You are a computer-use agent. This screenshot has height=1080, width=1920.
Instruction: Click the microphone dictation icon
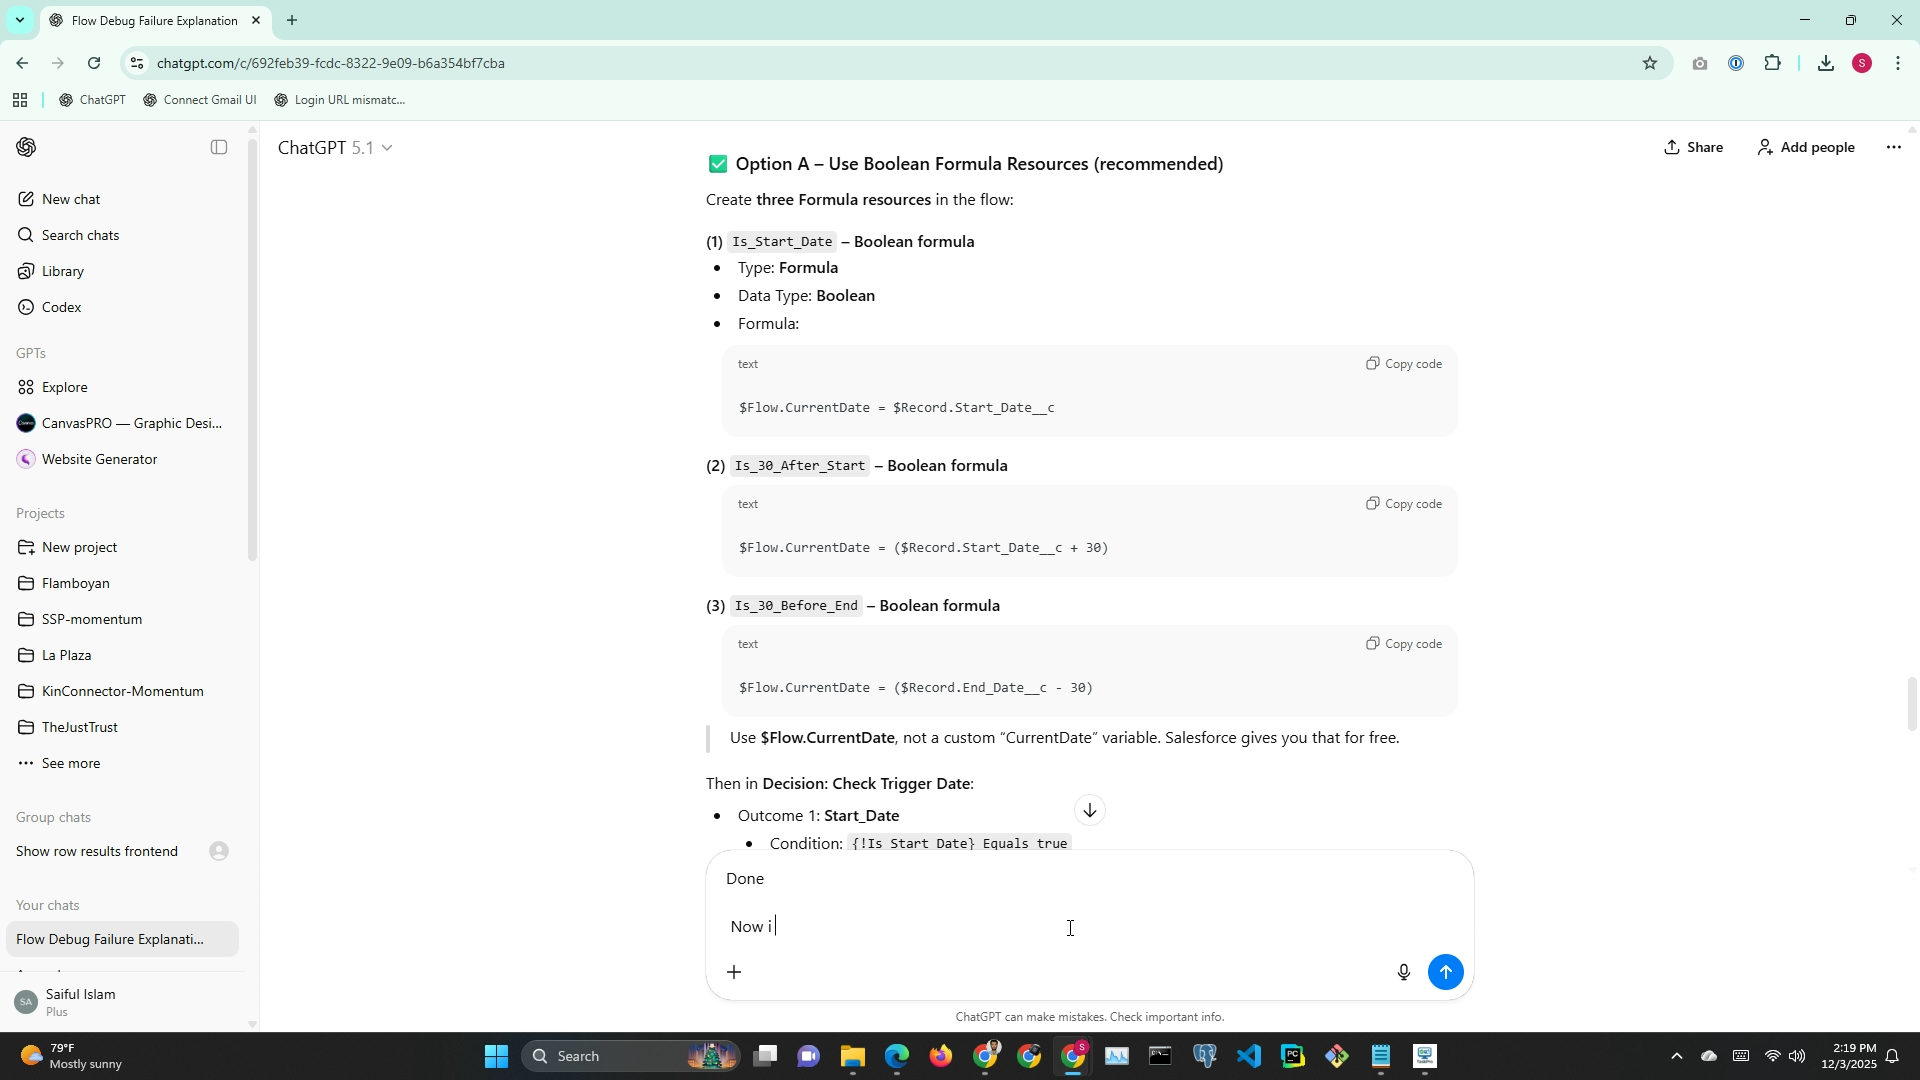tap(1403, 972)
